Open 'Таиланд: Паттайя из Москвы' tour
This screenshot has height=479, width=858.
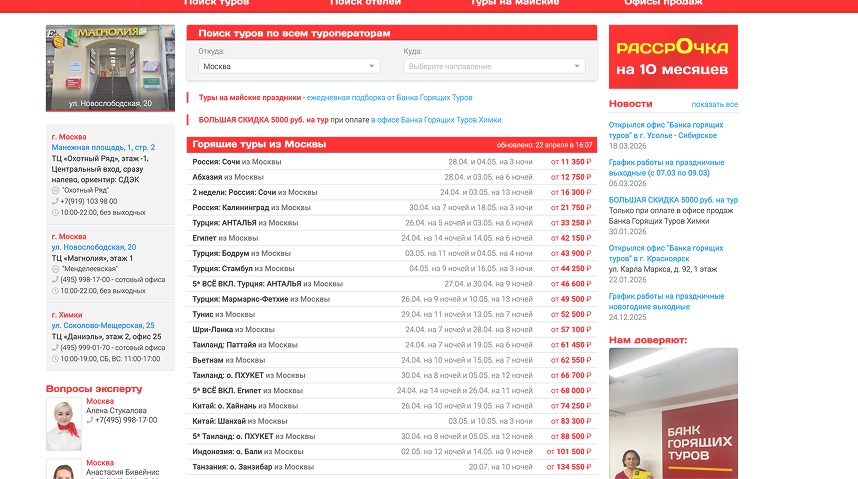tap(392, 345)
